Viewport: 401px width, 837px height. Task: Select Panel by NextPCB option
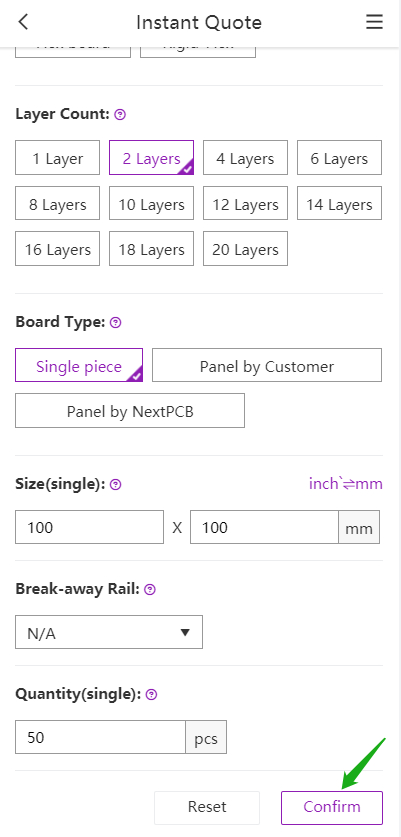click(130, 411)
